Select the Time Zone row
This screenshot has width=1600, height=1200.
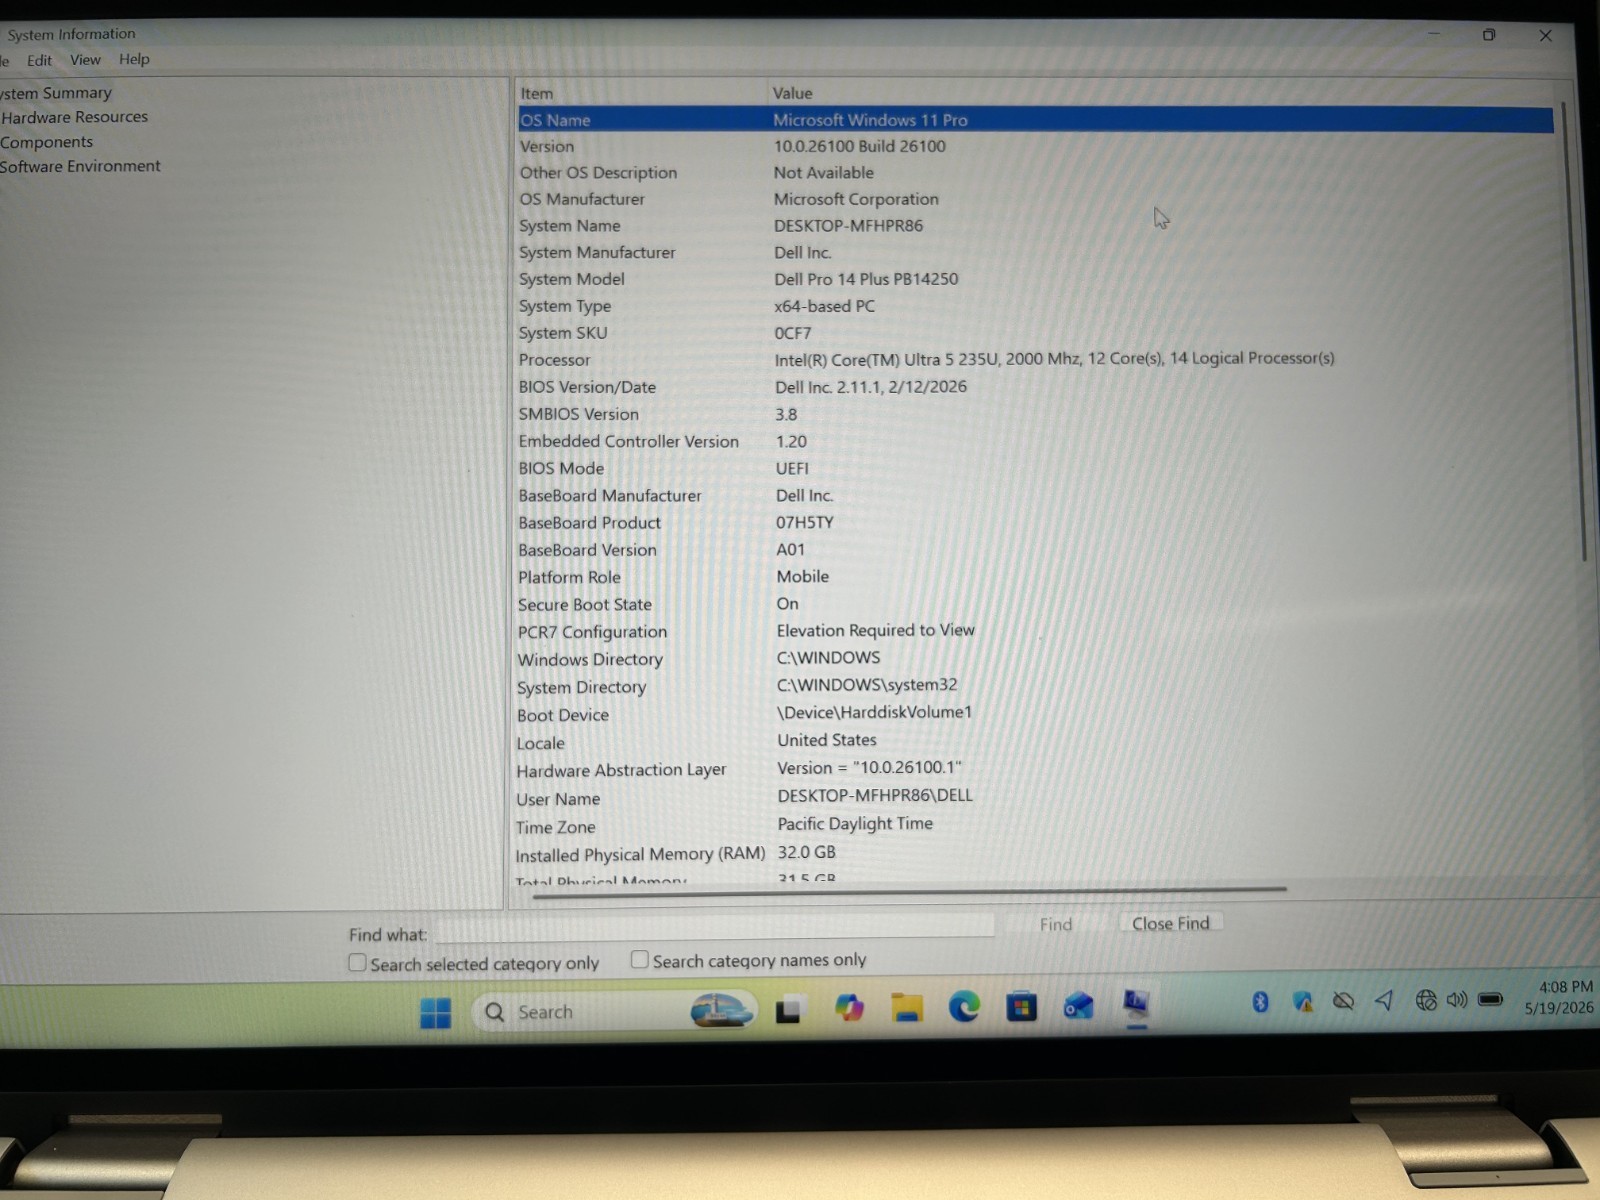tap(1035, 826)
